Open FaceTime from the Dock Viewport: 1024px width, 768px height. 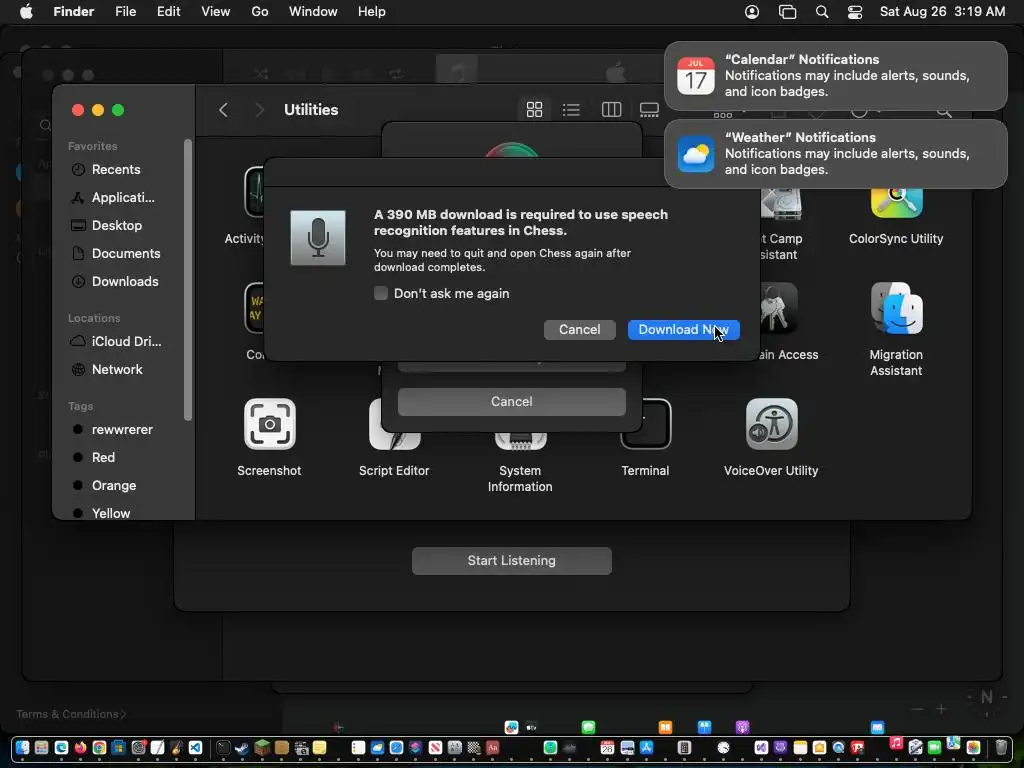coord(935,747)
